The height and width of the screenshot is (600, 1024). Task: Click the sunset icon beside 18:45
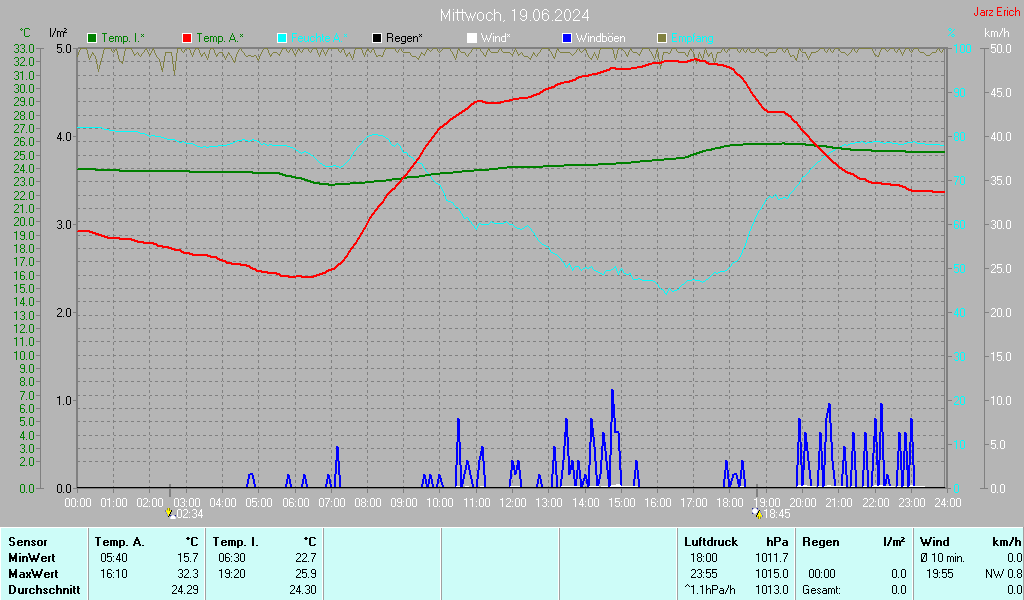pyautogui.click(x=758, y=514)
